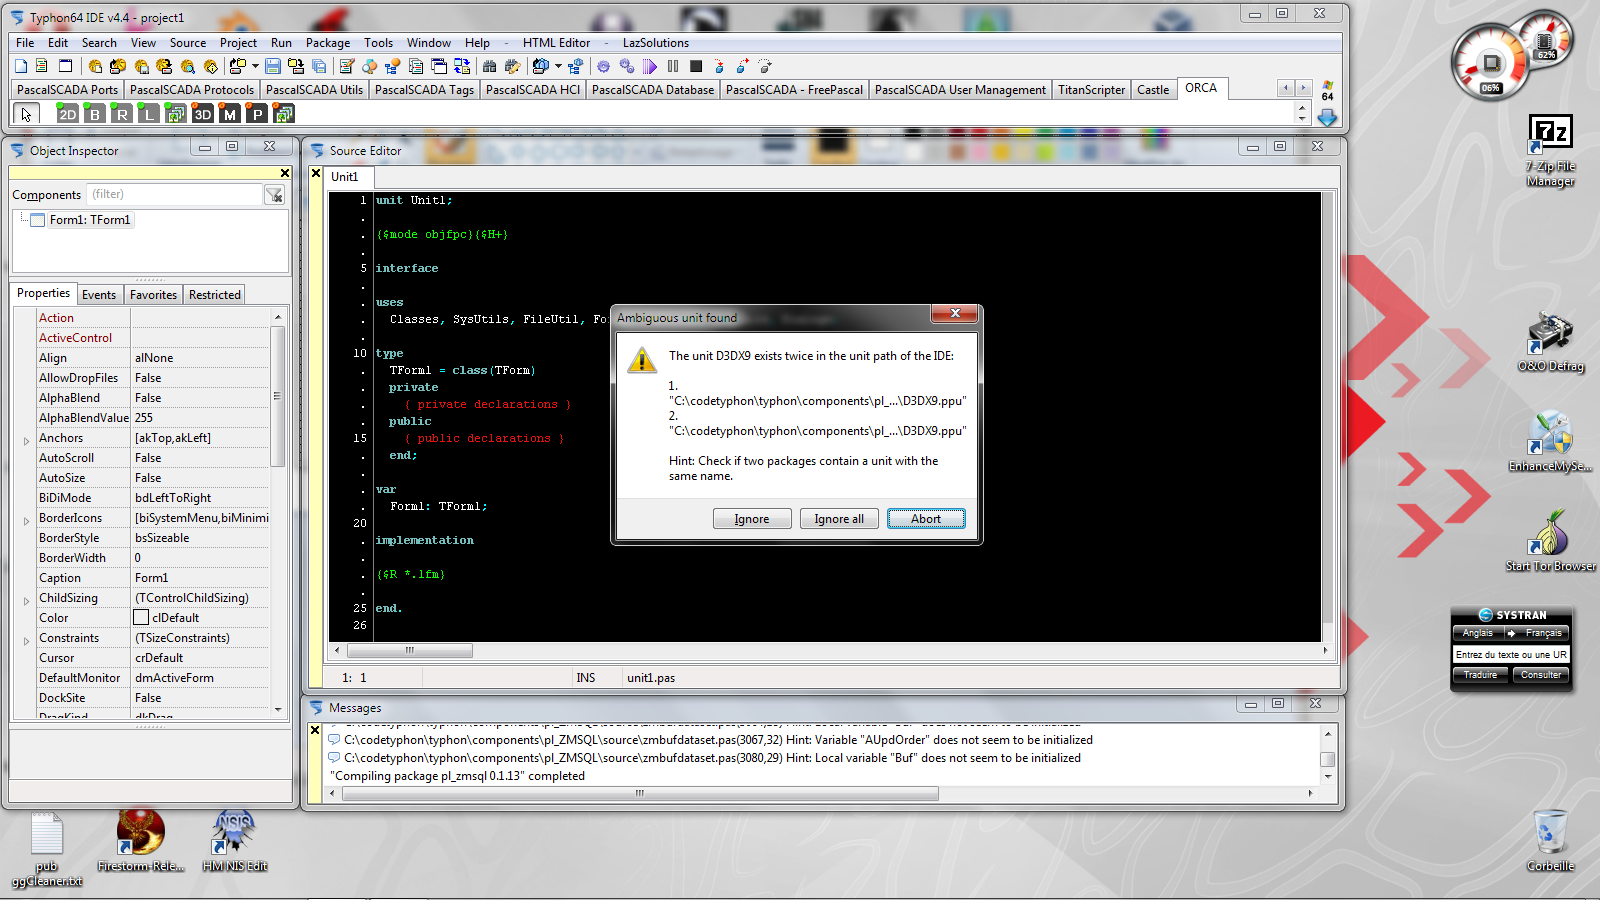Select the B component in ORCA palette
Screen dimensions: 1600x900
(94, 113)
